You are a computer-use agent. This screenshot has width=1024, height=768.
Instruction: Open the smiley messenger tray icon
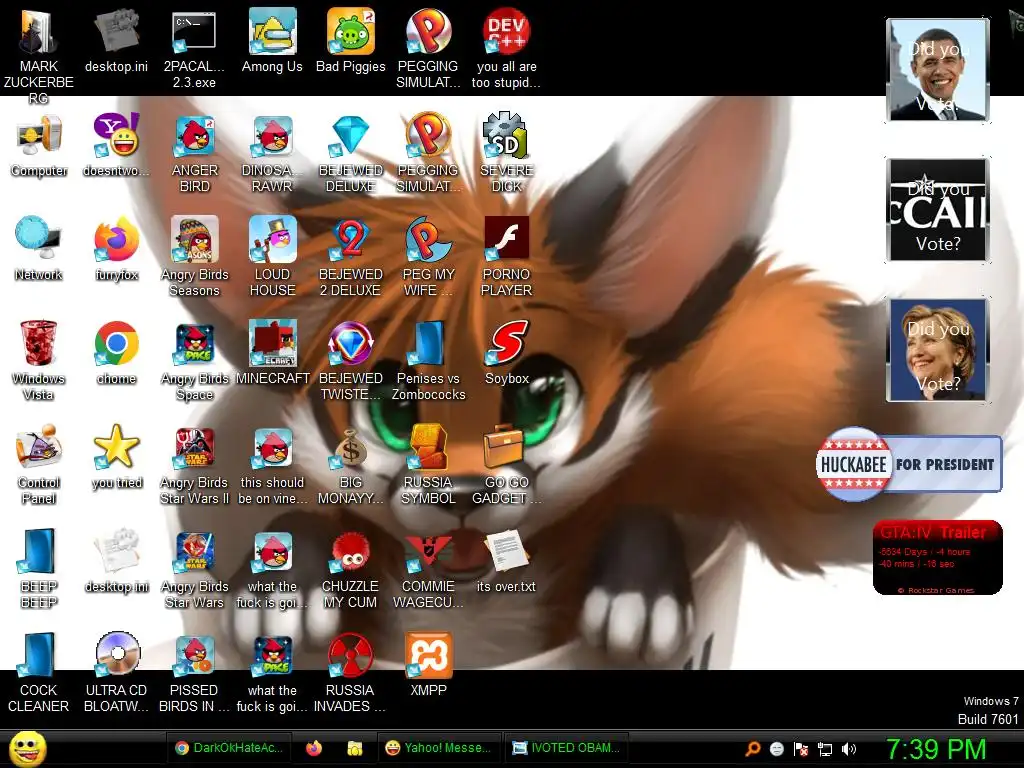[776, 749]
